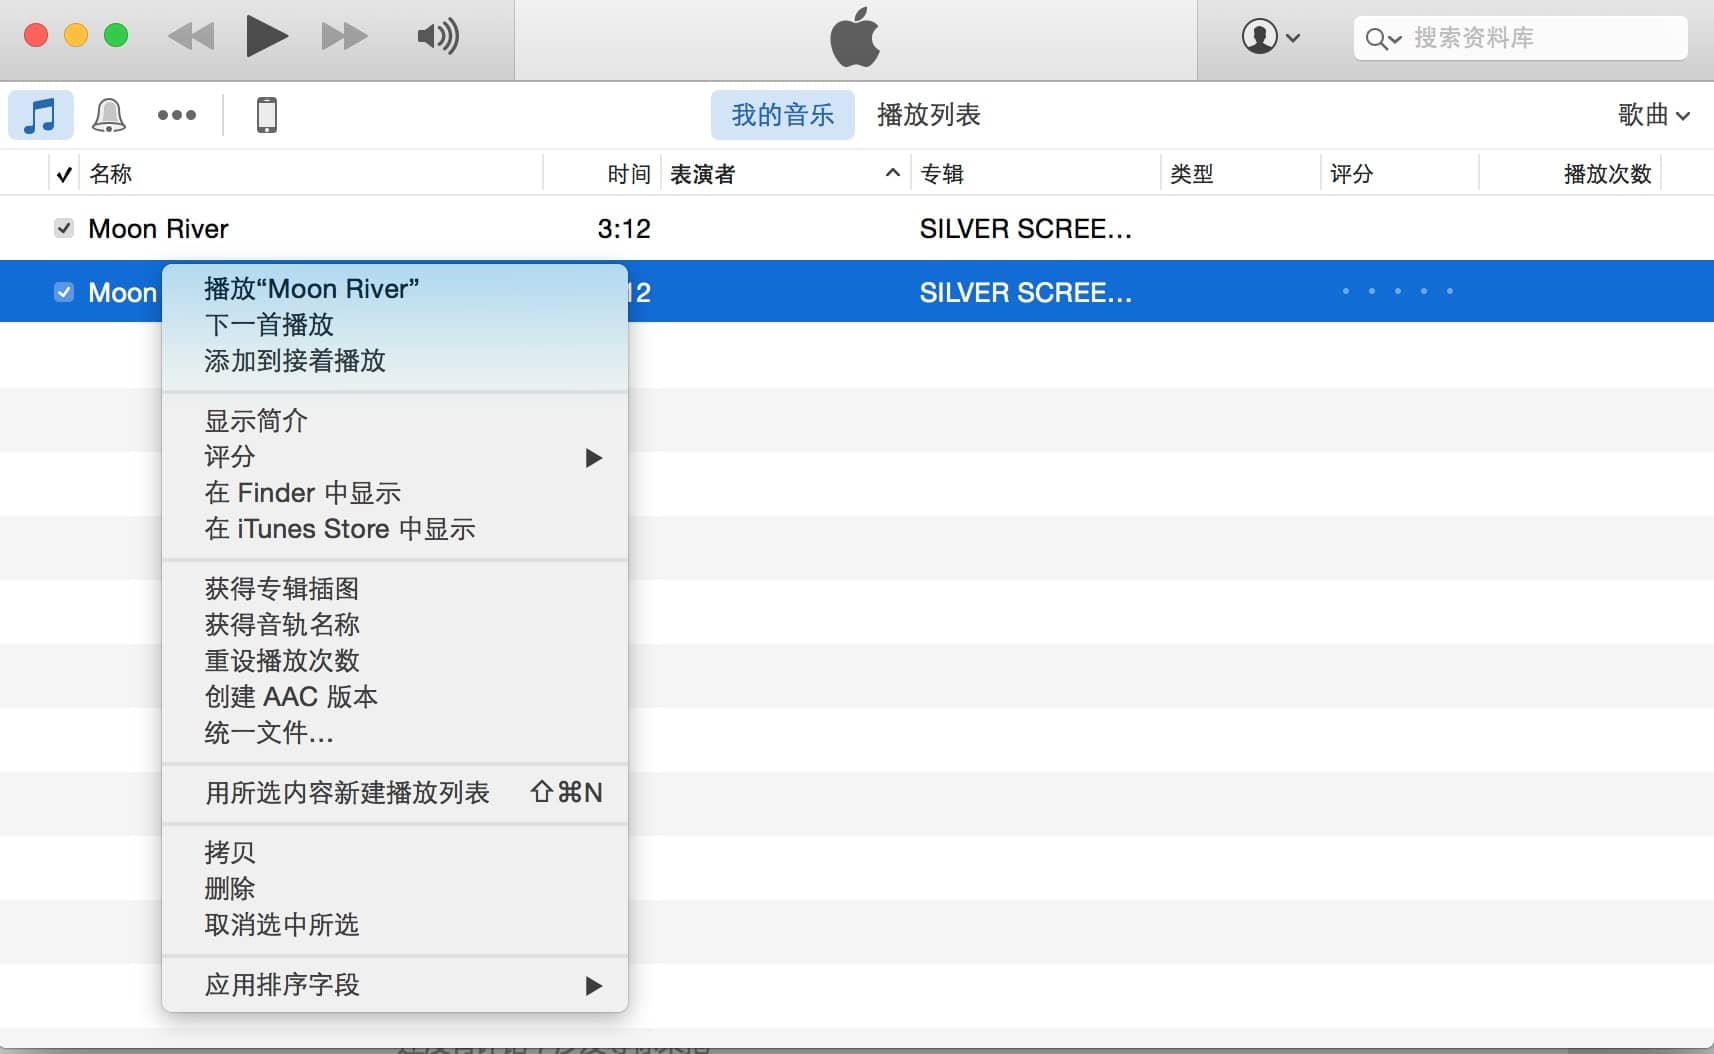The height and width of the screenshot is (1054, 1714).
Task: Click the red close window button
Action: 36,36
